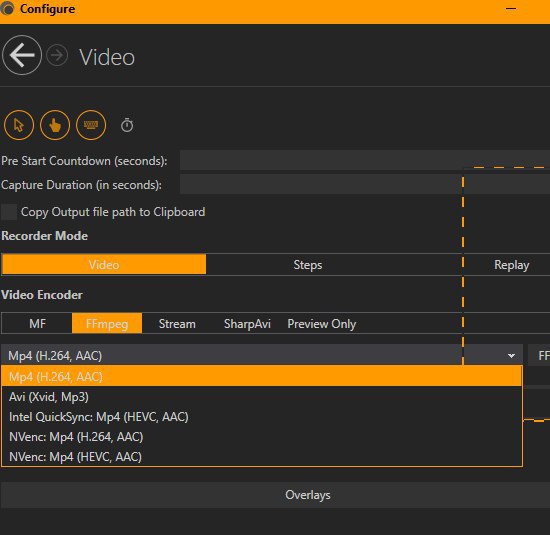The width and height of the screenshot is (550, 535).
Task: Minimize the Configure window
Action: pos(511,9)
